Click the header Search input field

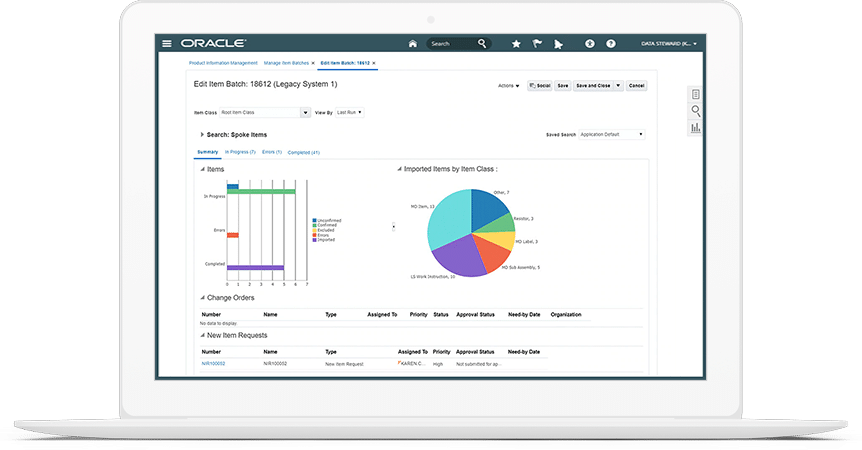point(452,43)
